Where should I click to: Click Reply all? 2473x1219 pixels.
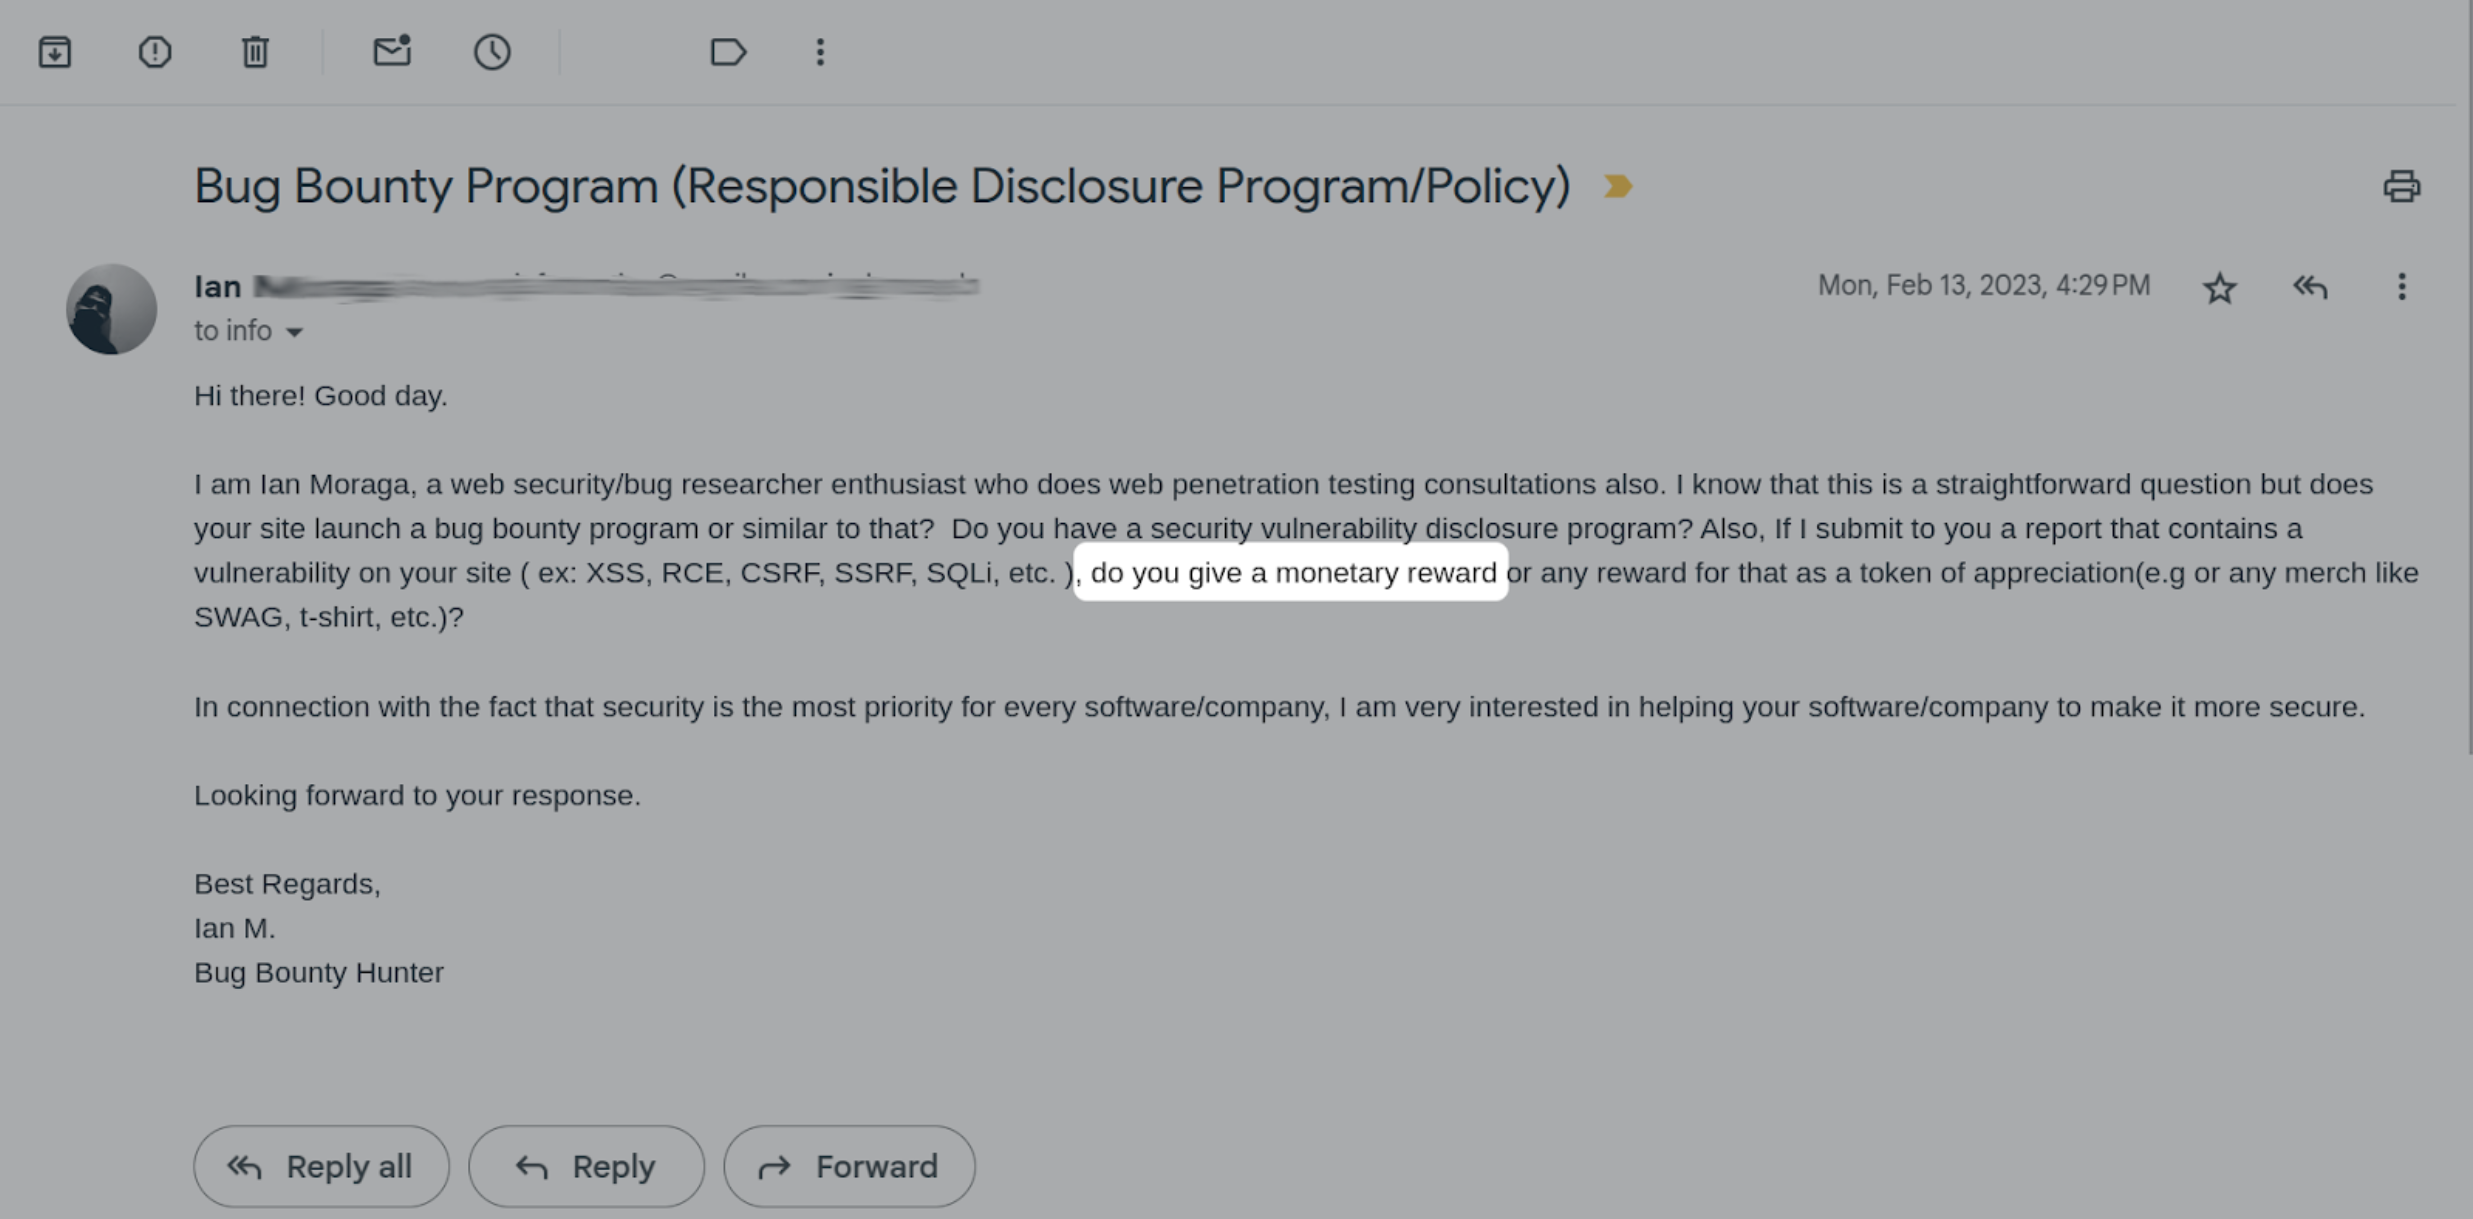(x=320, y=1165)
